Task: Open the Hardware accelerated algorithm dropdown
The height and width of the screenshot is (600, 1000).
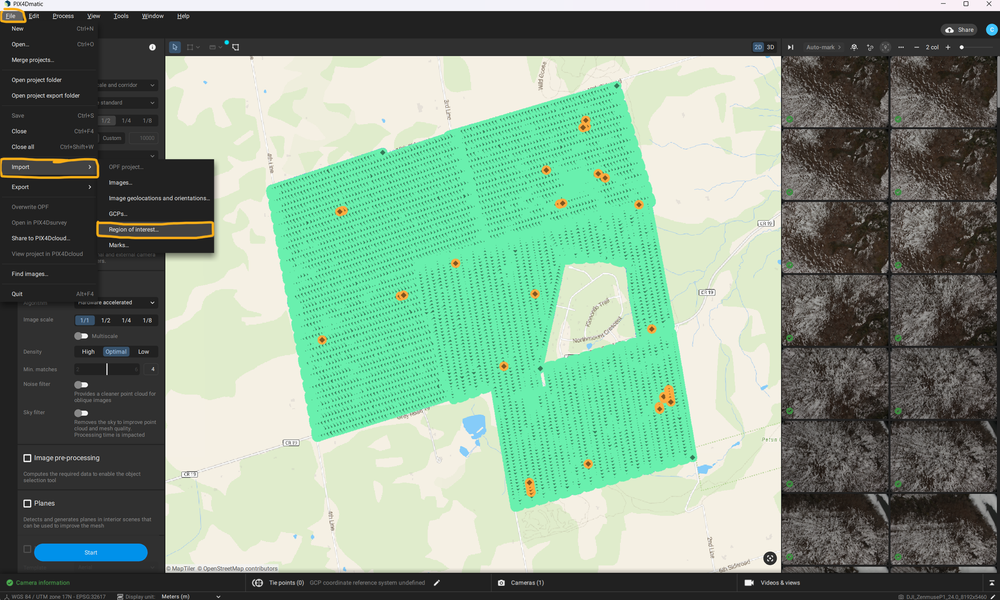Action: [115, 303]
